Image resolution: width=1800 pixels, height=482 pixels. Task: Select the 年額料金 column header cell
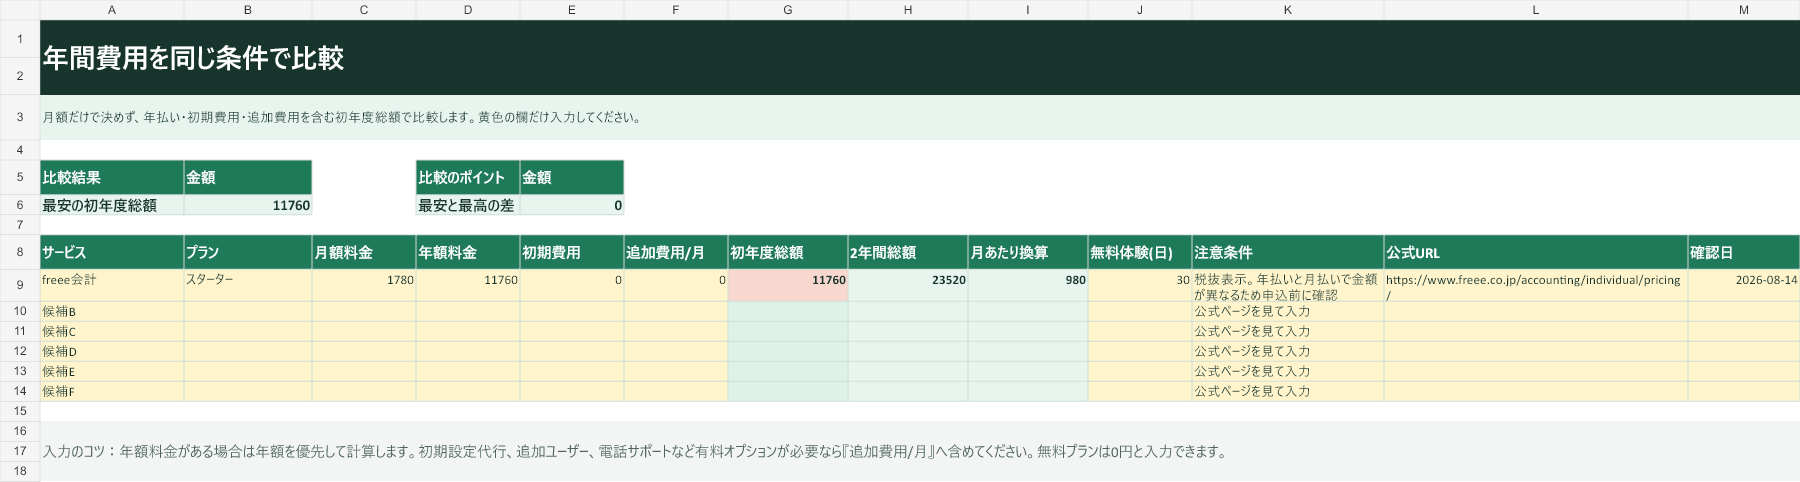click(x=468, y=252)
